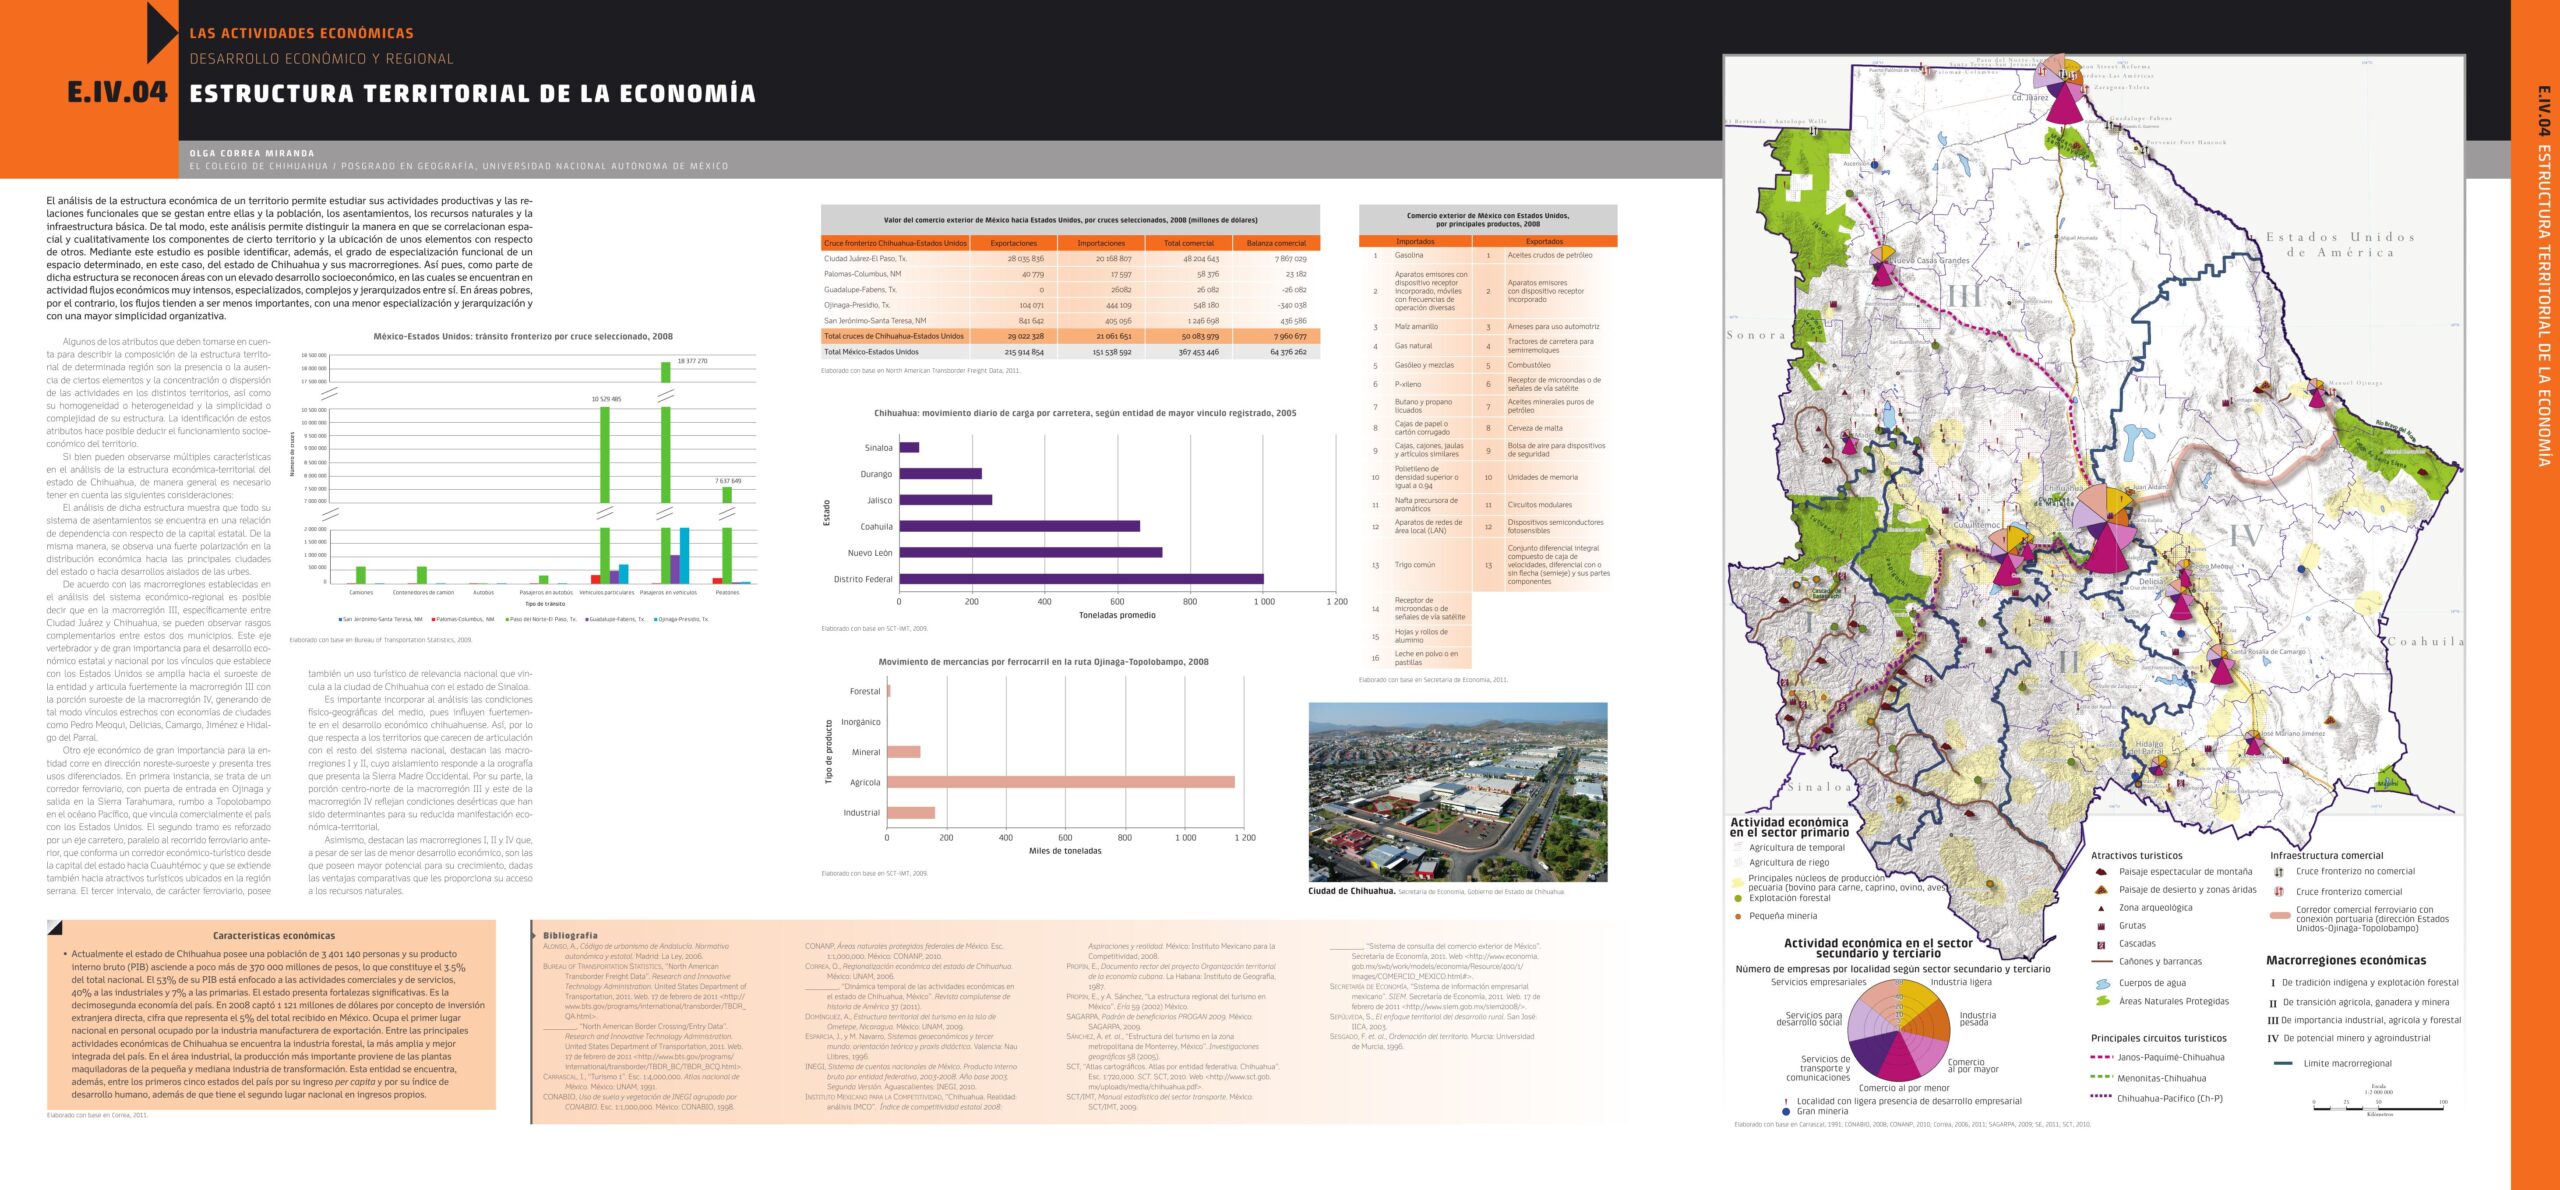Click the Áreas Naturales Protegidas green icon
Screen dimensions: 2560x1190
[x=2101, y=1001]
